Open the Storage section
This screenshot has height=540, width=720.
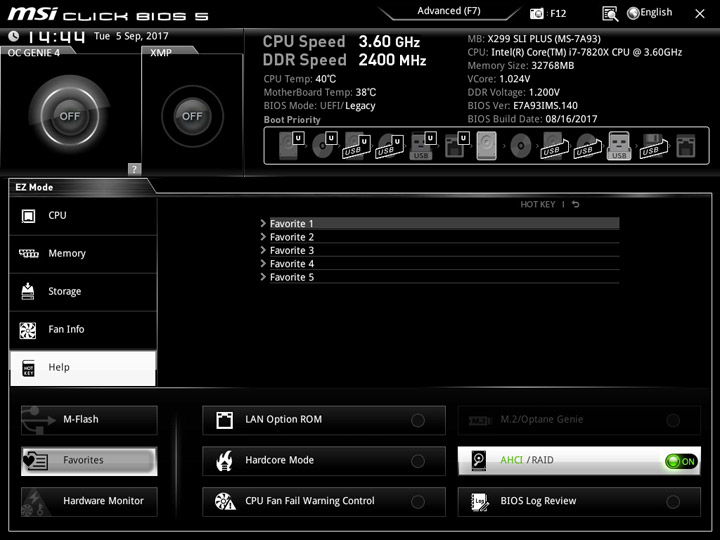click(83, 292)
